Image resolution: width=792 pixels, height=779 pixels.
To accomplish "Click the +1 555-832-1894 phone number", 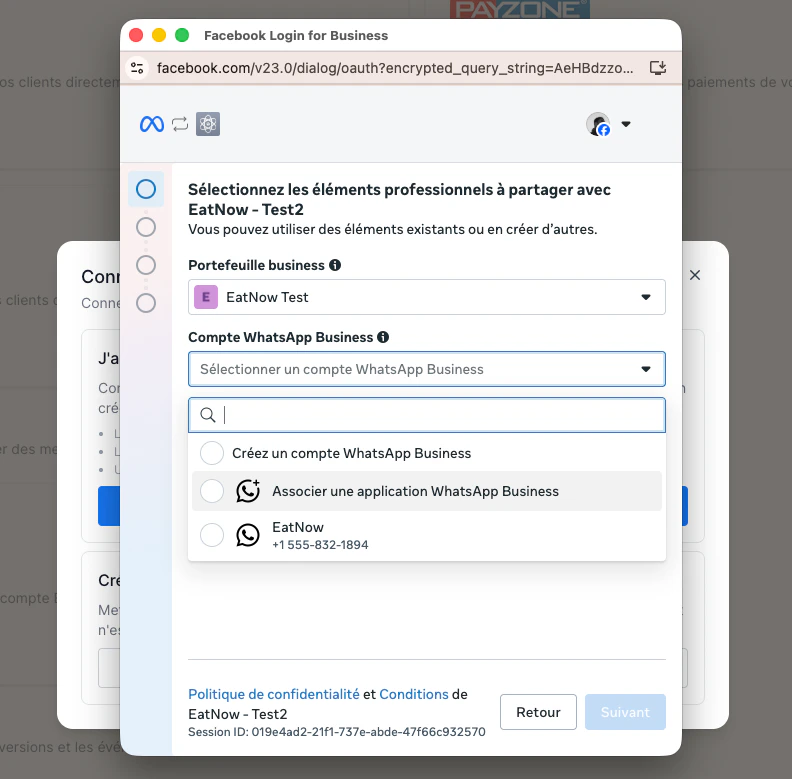I will [x=320, y=545].
